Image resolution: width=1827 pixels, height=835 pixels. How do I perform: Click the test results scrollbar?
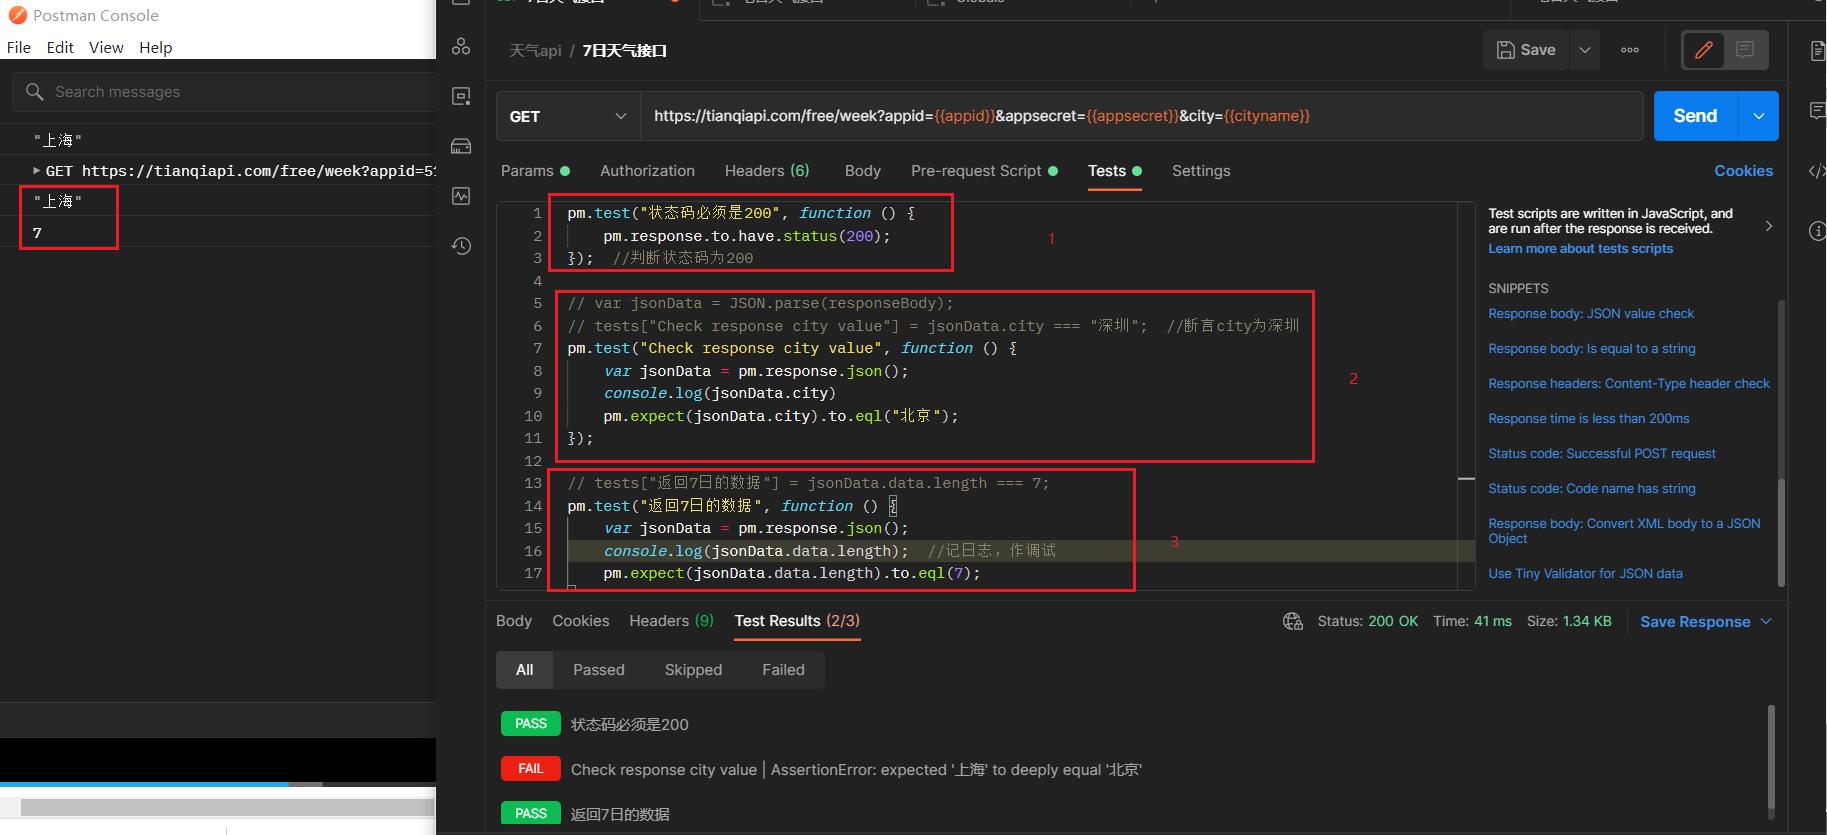click(1771, 757)
